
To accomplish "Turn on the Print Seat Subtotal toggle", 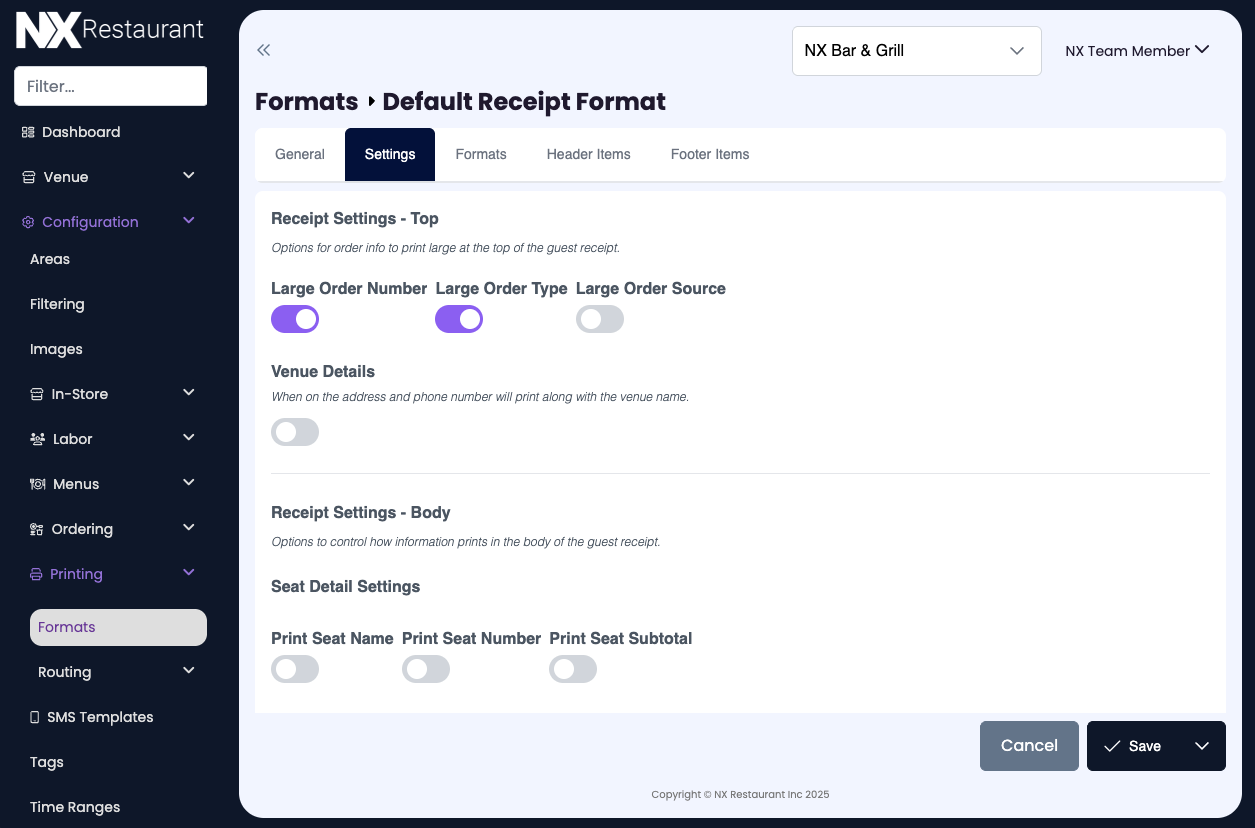I will (573, 668).
